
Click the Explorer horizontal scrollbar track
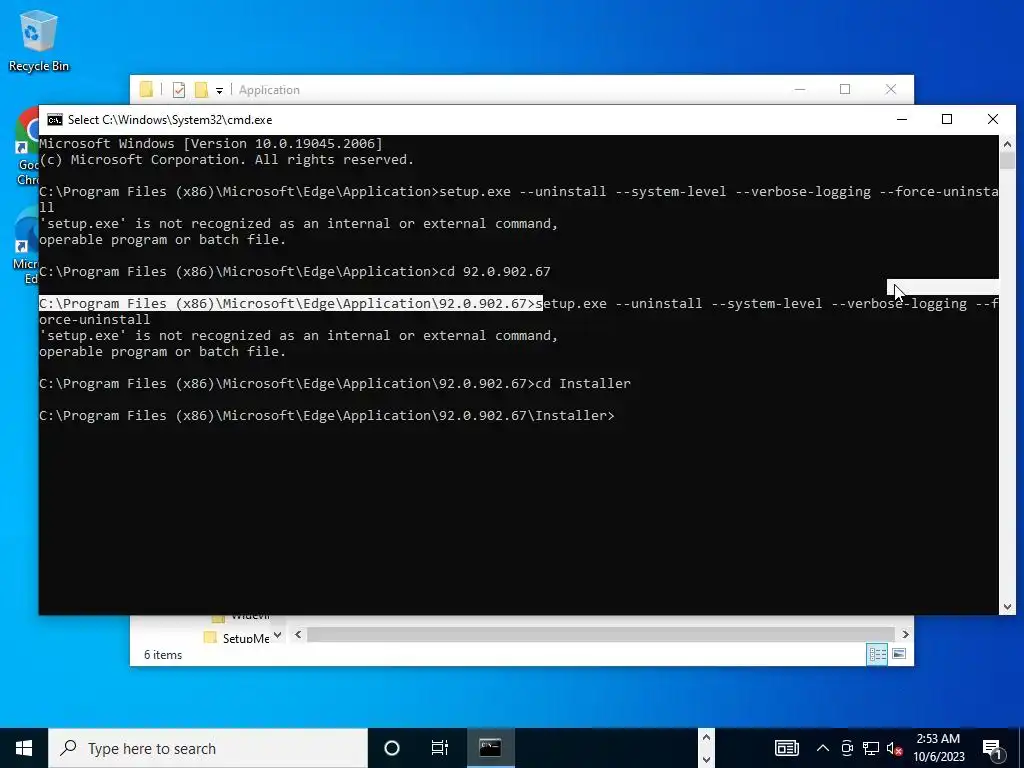(600, 634)
